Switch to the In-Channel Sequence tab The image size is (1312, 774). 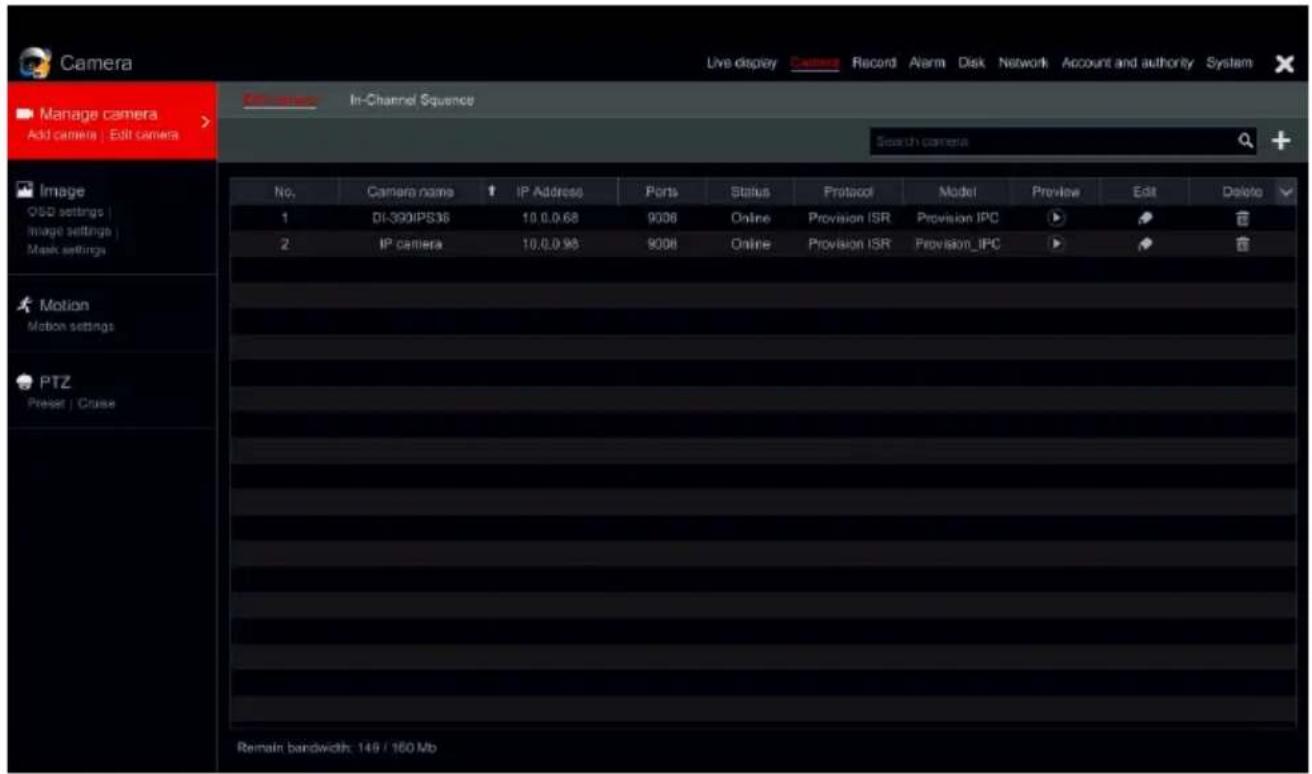(x=411, y=100)
